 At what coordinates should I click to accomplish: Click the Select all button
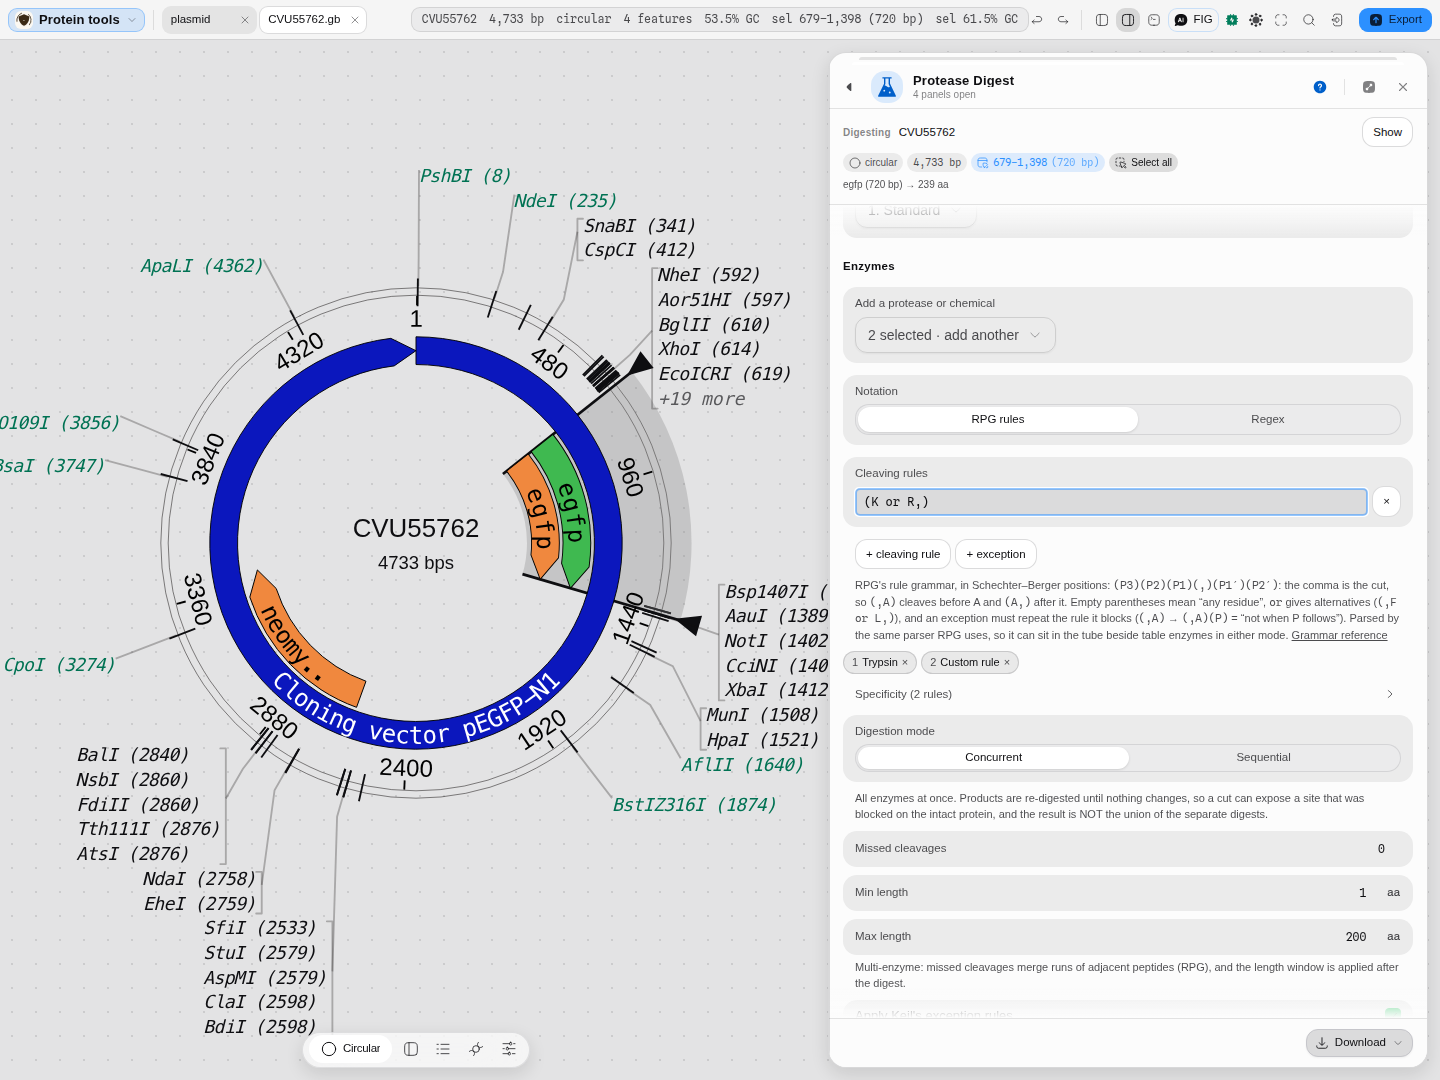1143,162
